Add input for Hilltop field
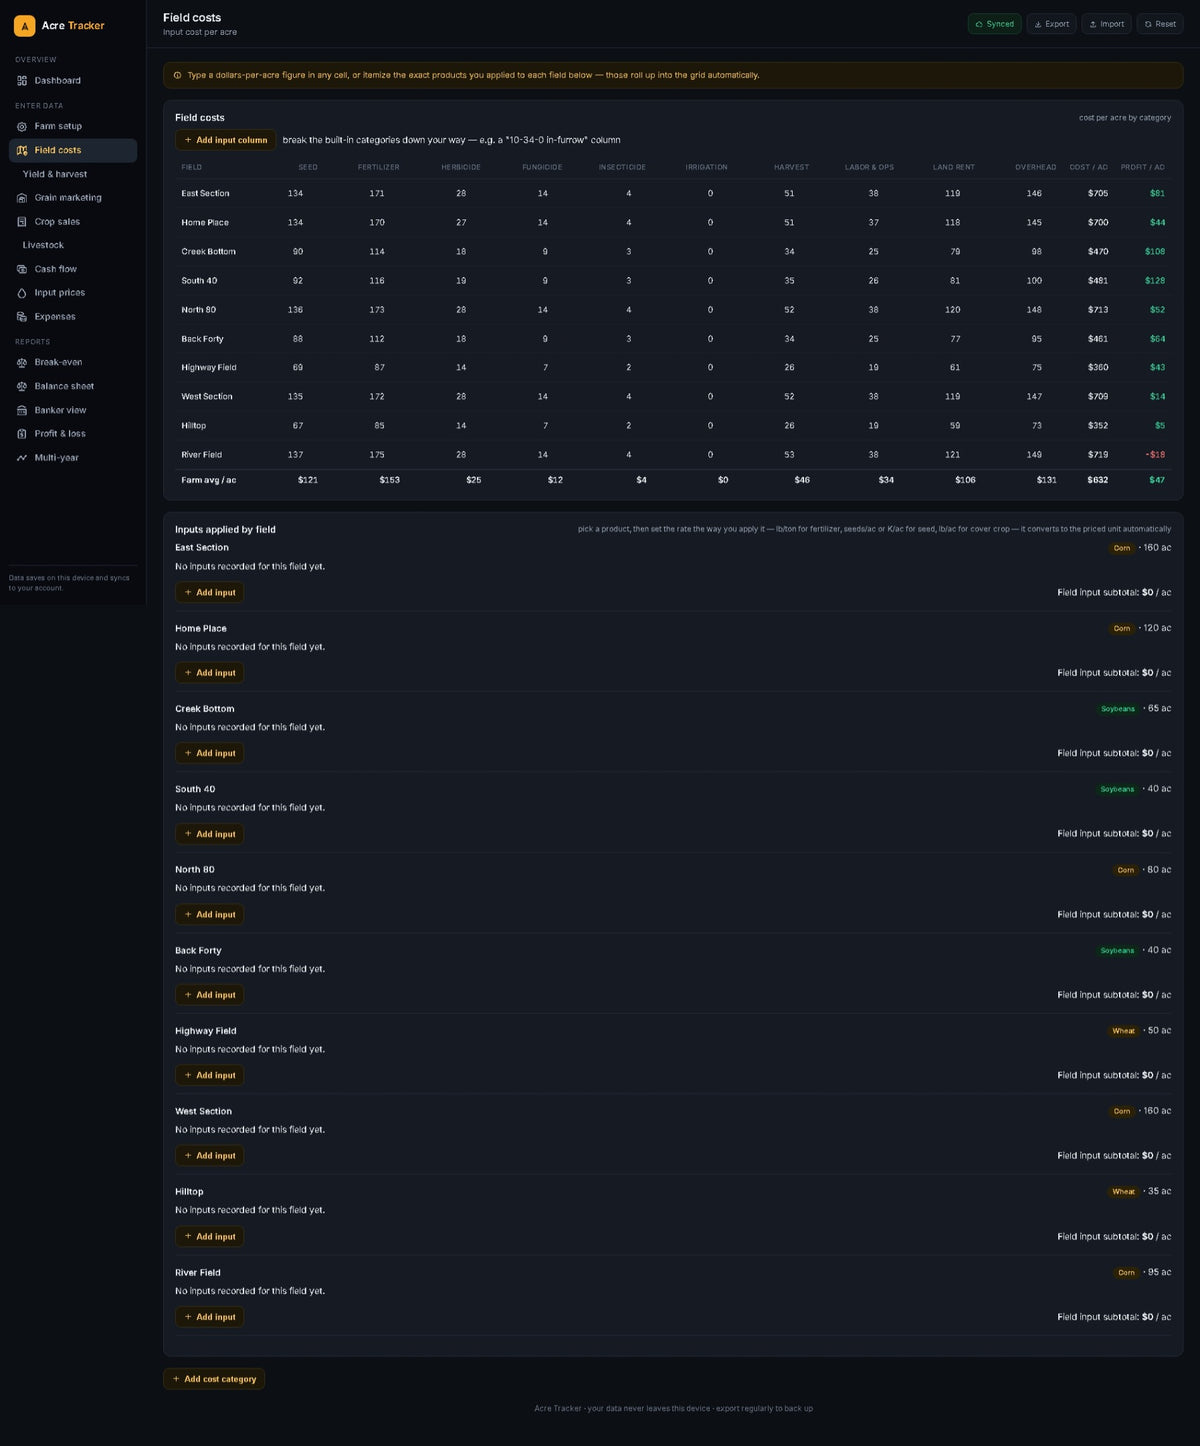Image resolution: width=1200 pixels, height=1446 pixels. coord(209,1236)
